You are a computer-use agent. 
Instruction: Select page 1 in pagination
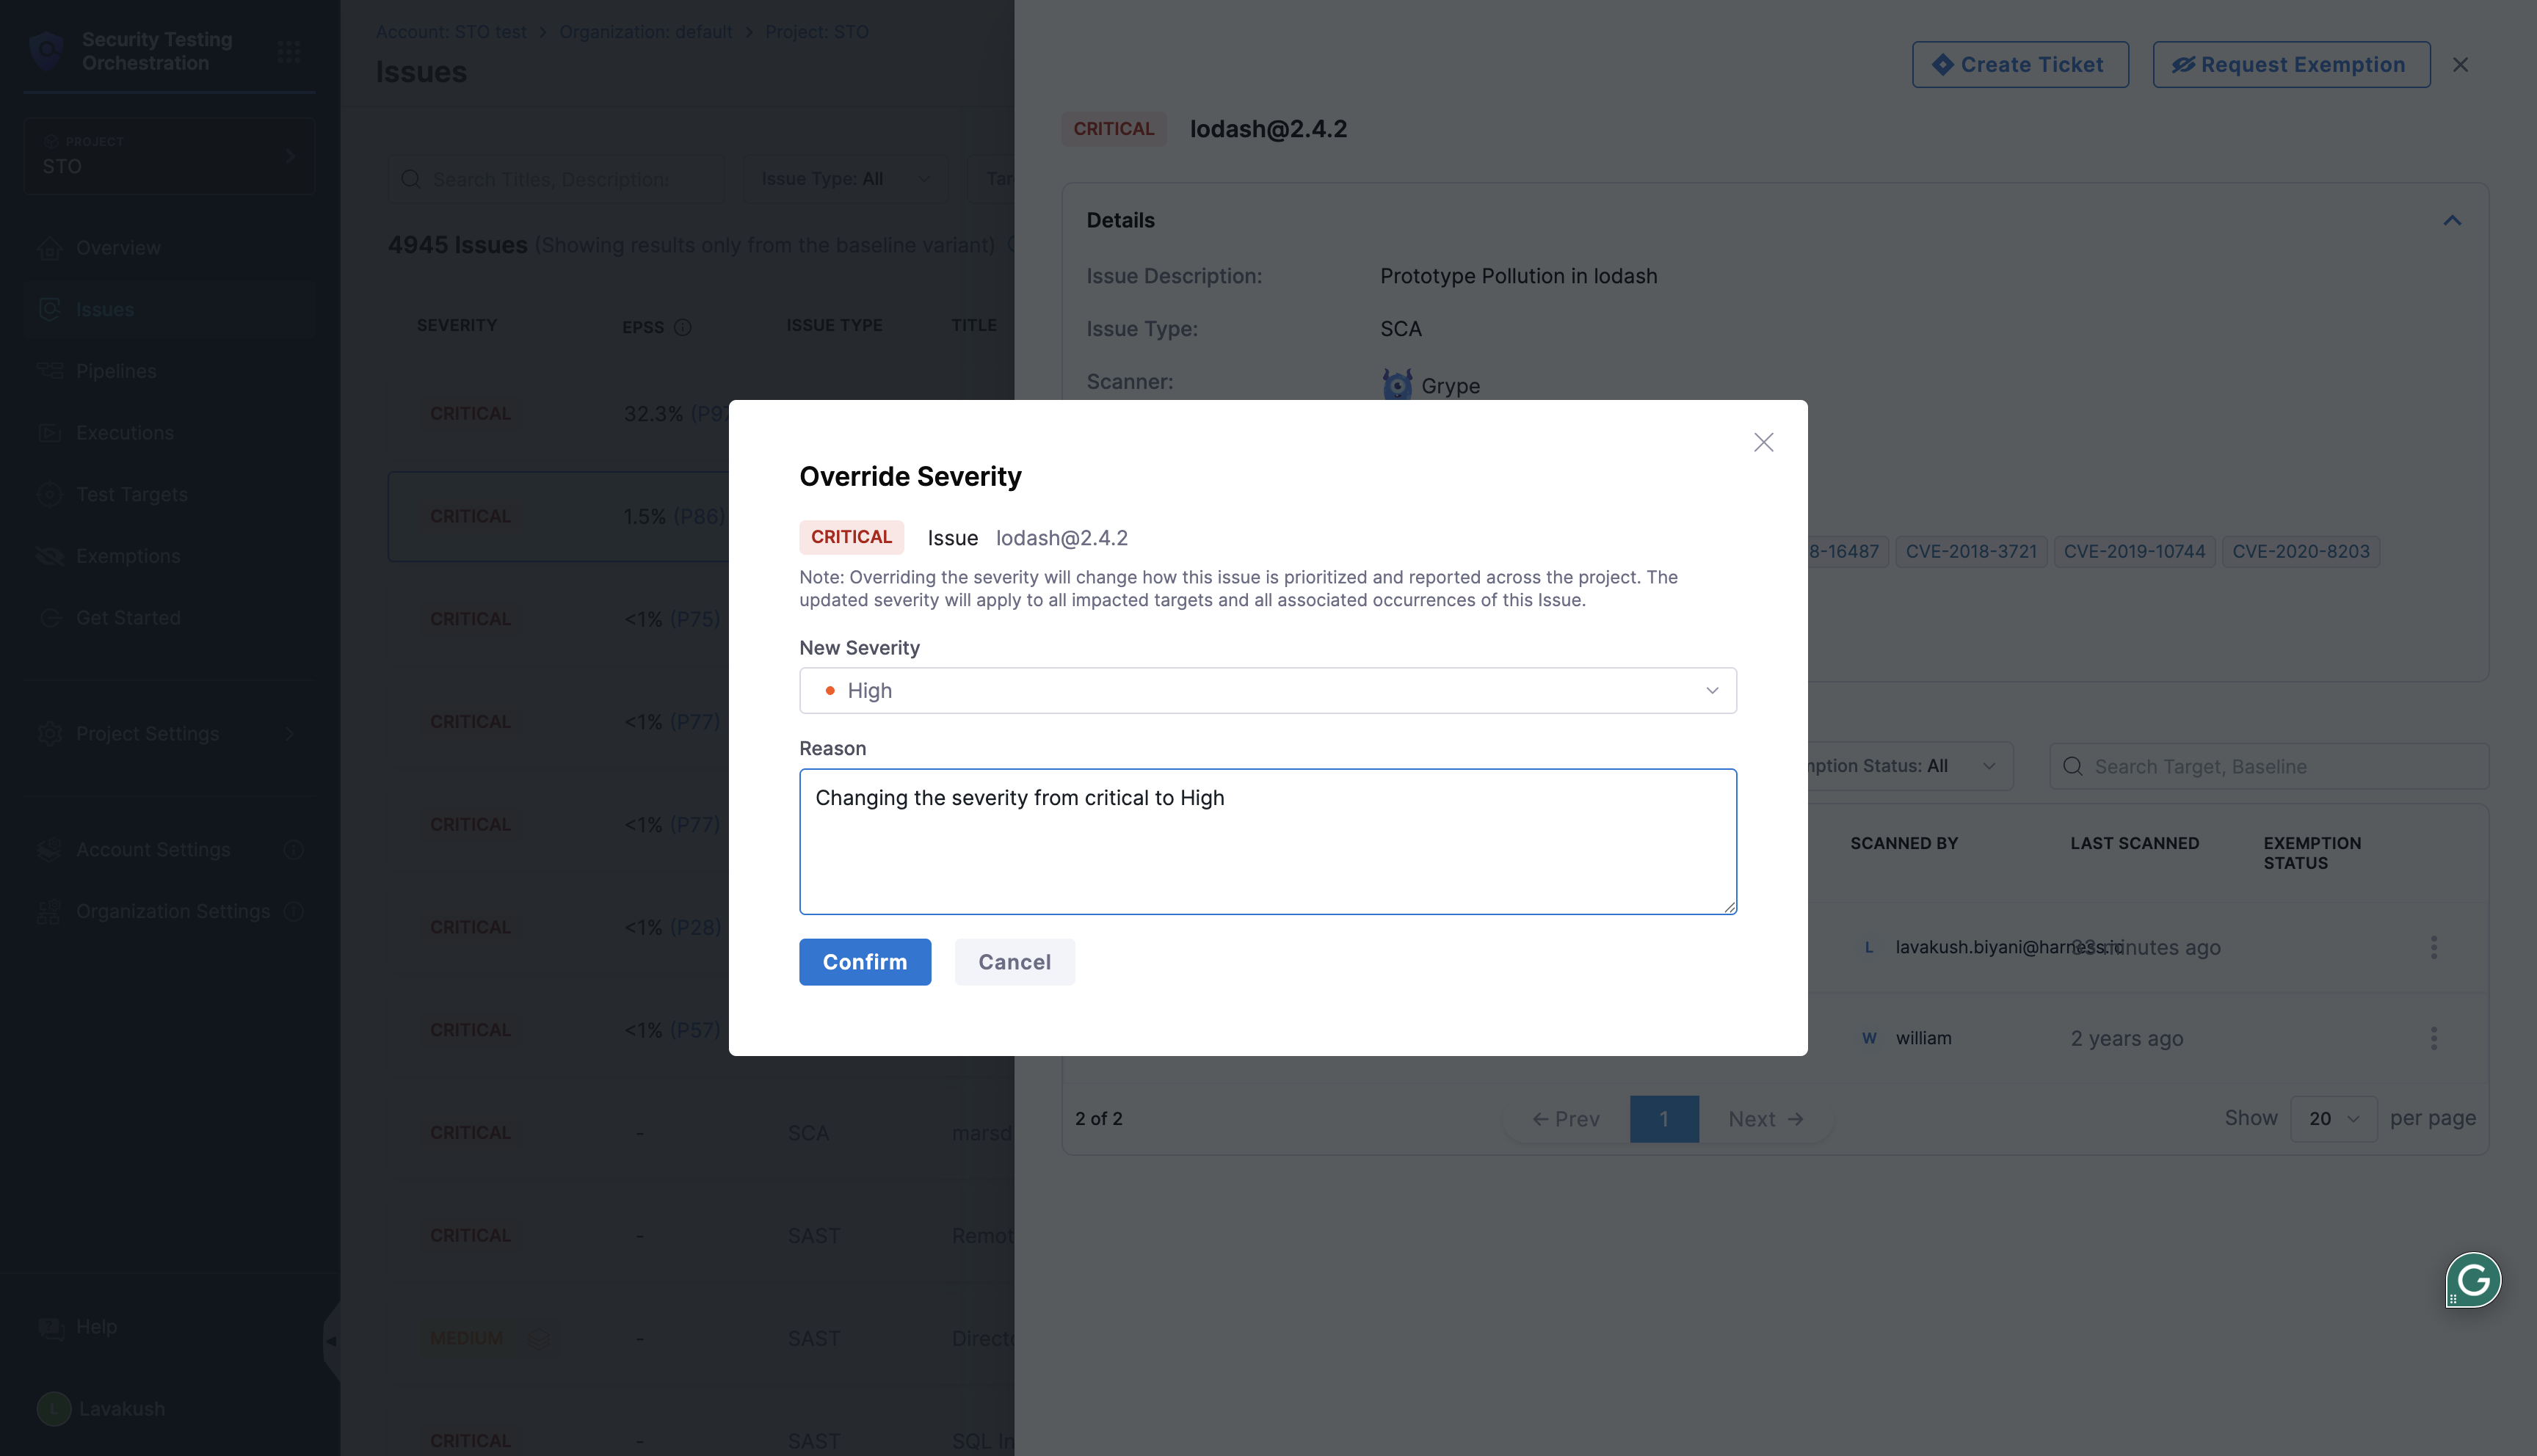coord(1663,1119)
